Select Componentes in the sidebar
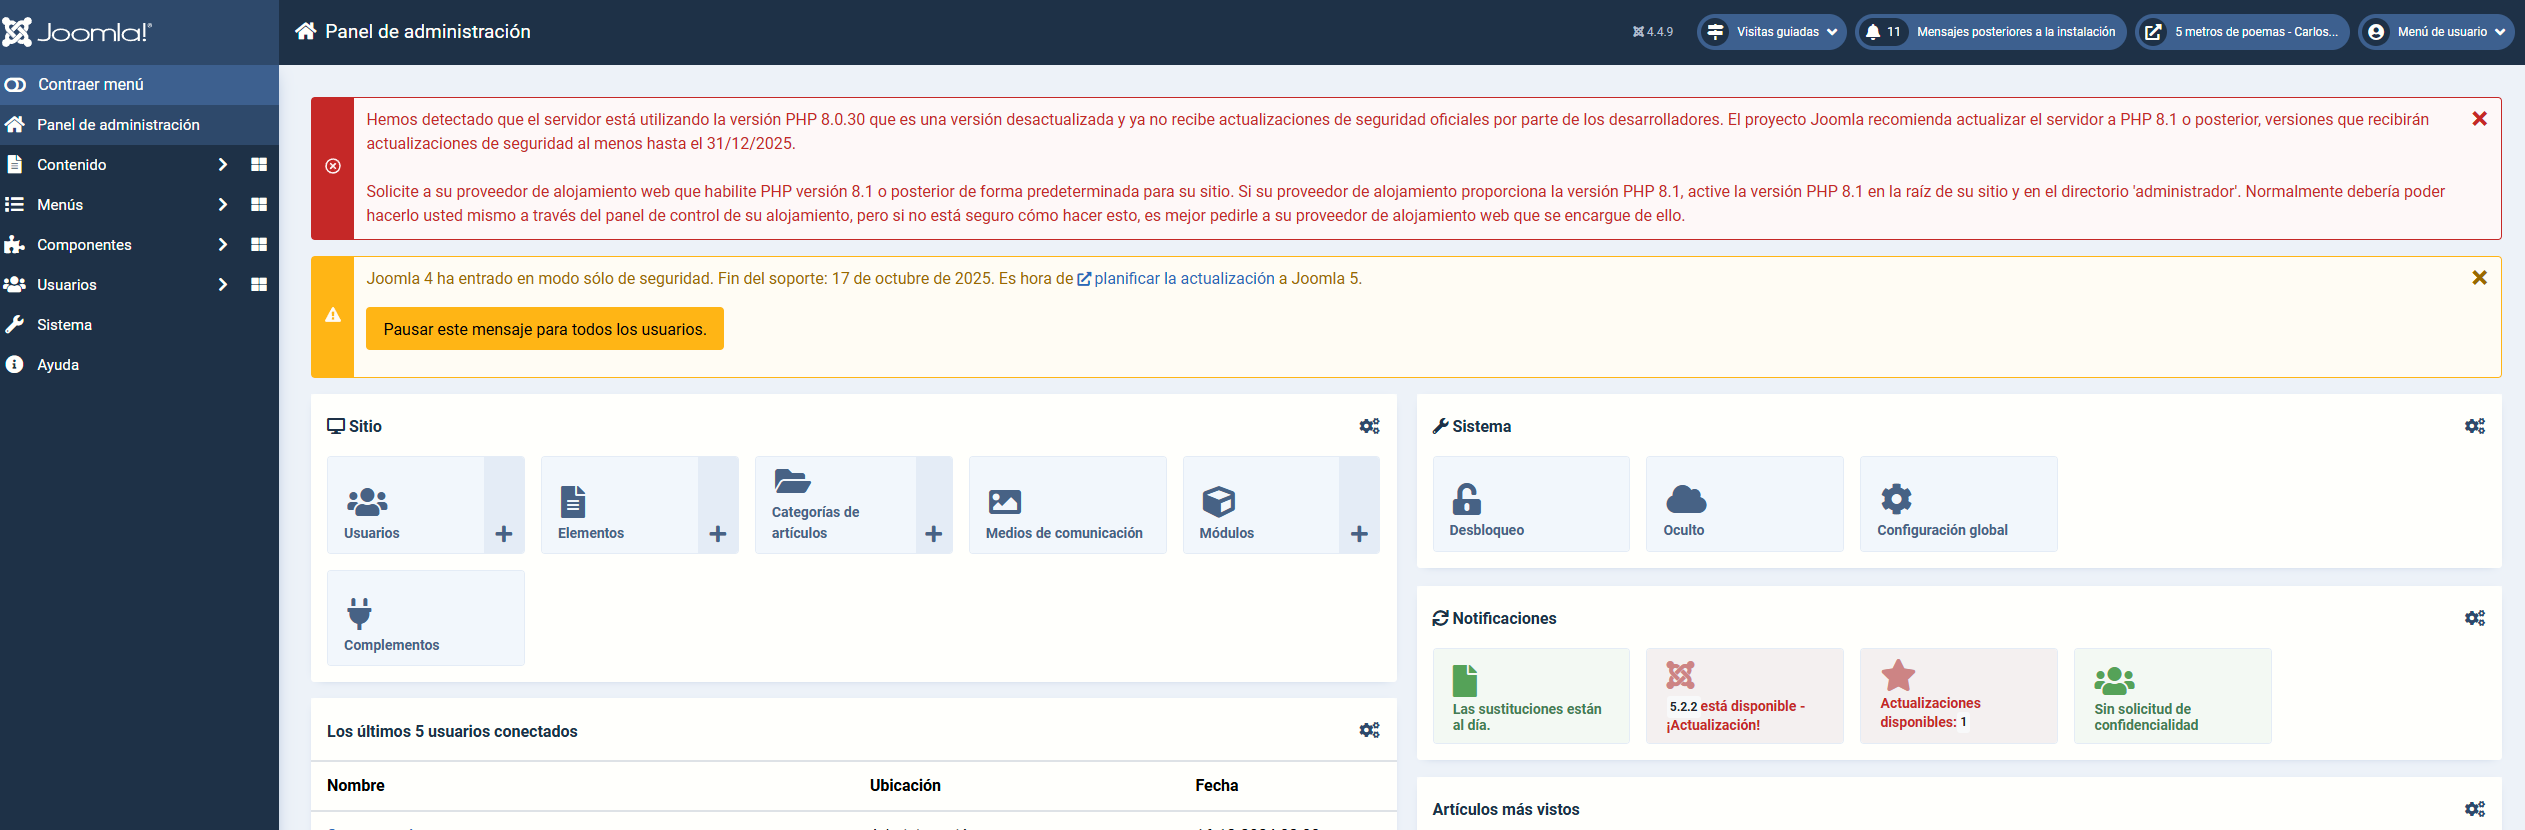This screenshot has width=2525, height=830. coord(84,245)
